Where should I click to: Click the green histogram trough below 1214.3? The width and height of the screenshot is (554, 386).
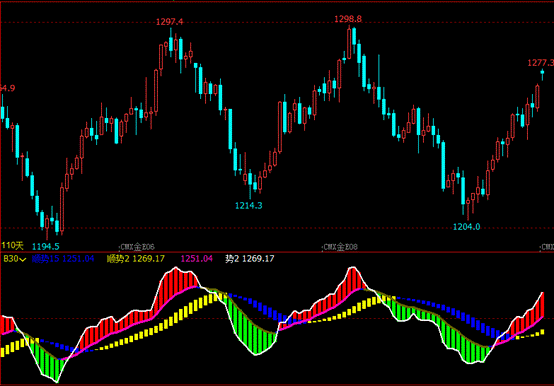pyautogui.click(x=256, y=339)
